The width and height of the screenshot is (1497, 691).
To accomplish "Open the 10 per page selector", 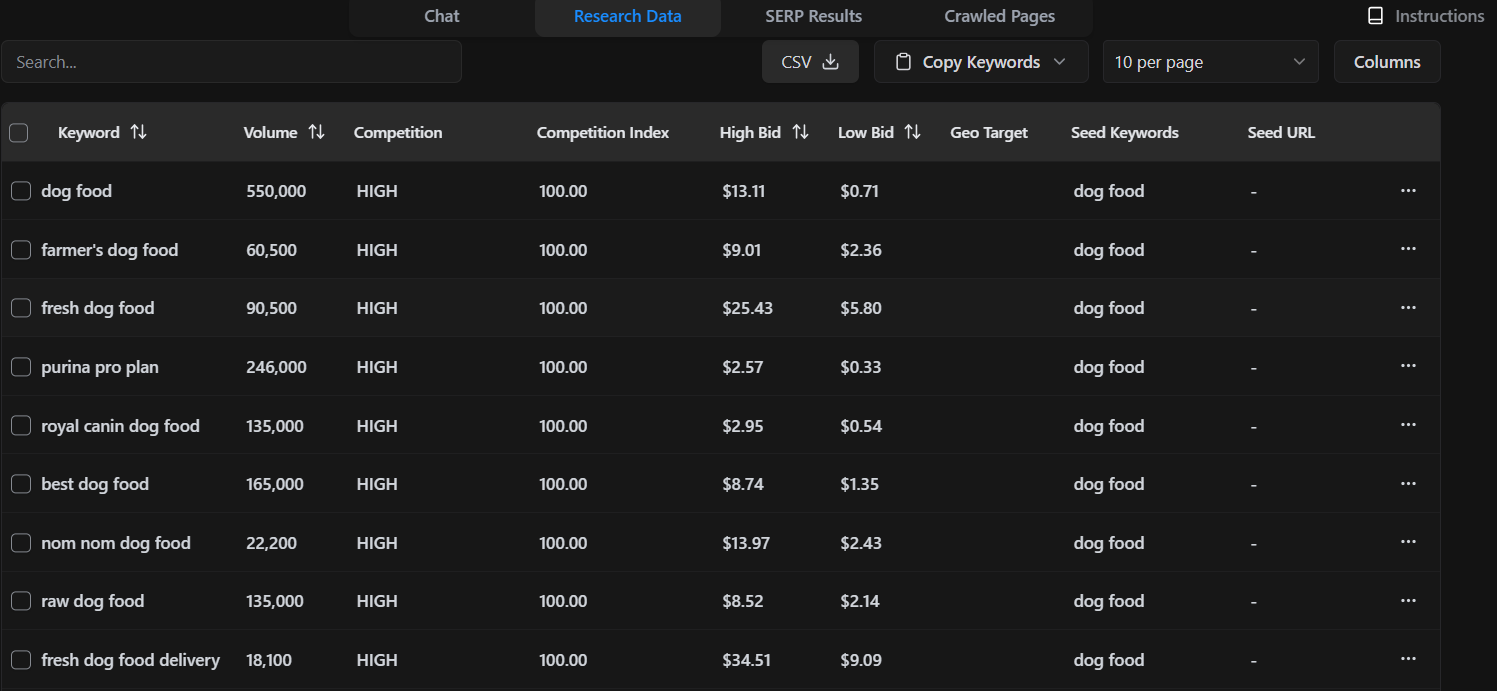I will [x=1210, y=62].
